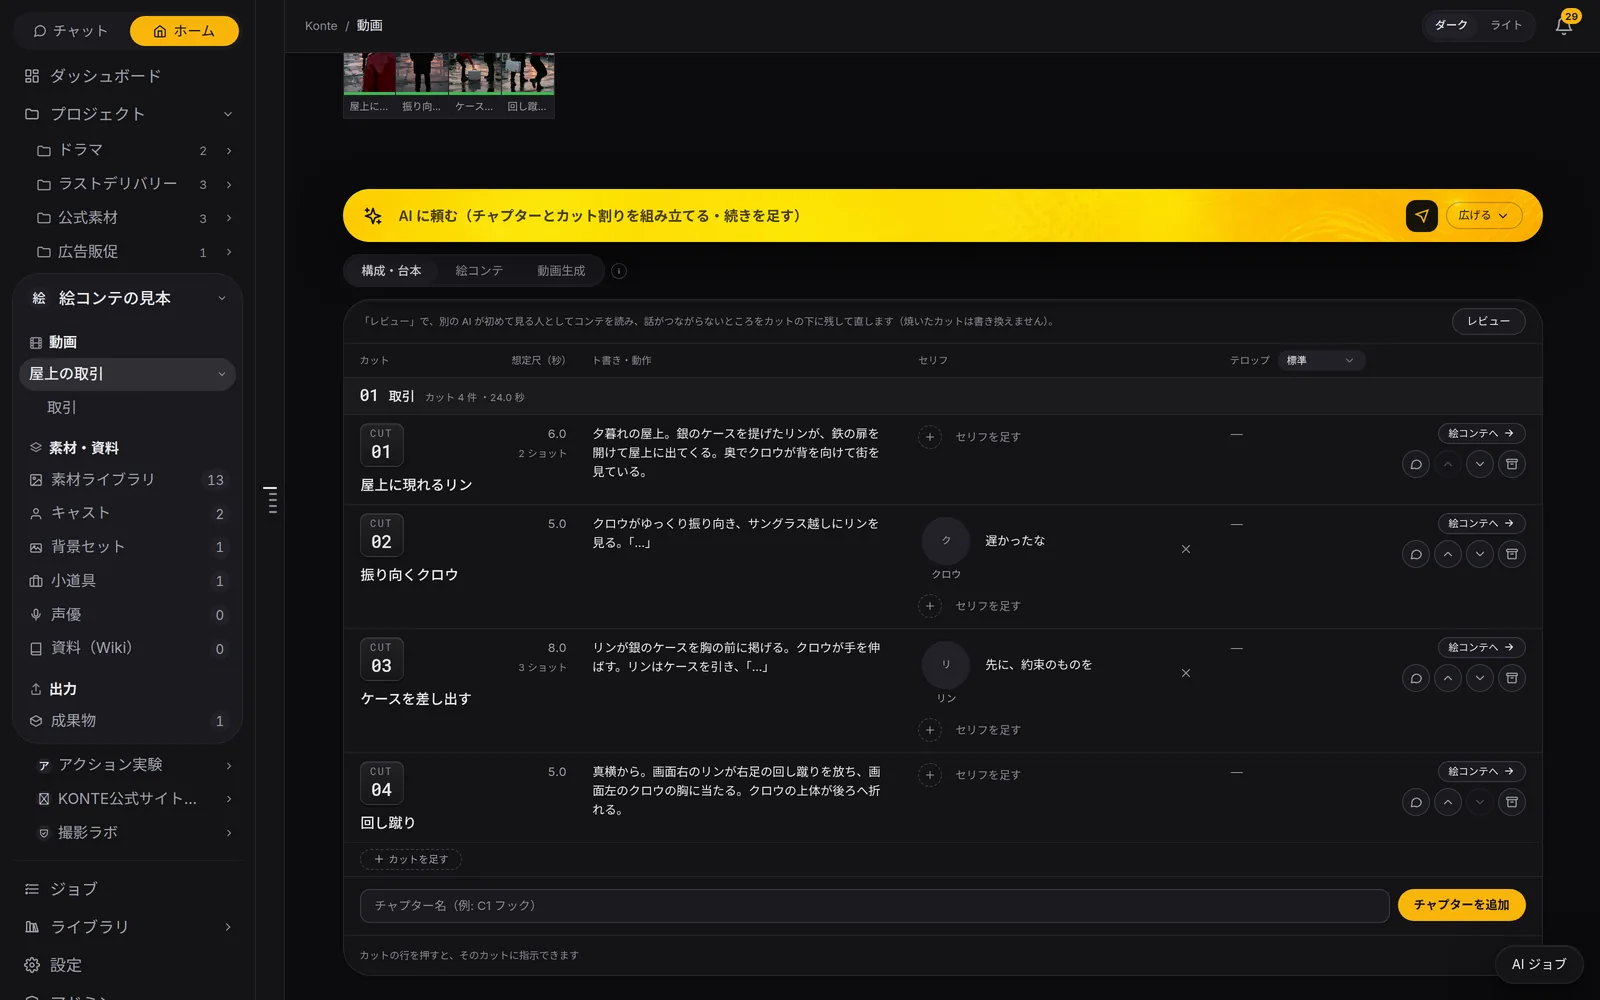
Task: Switch theme to ダーク
Action: pos(1451,25)
